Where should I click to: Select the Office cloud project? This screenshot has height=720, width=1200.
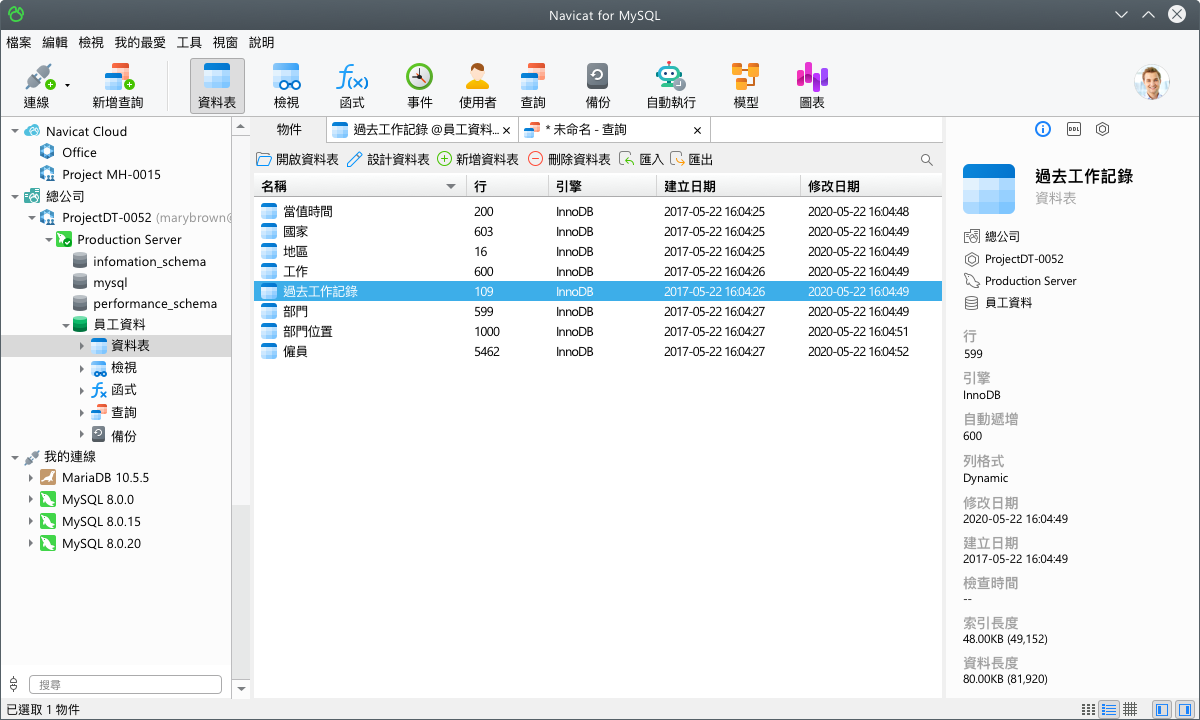(x=79, y=152)
